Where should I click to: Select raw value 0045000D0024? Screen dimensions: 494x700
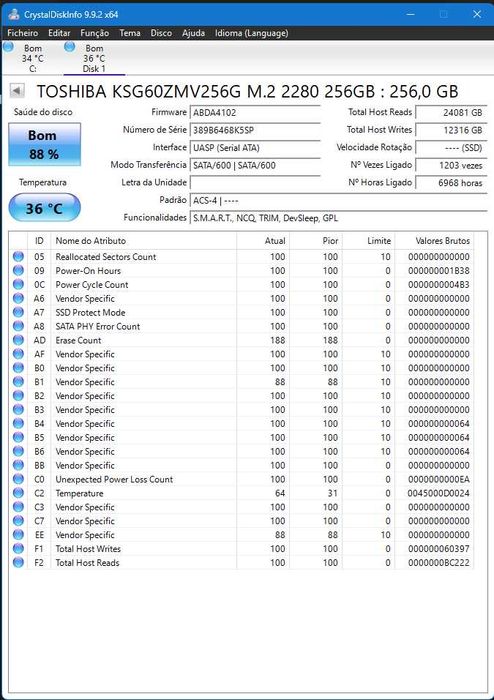tap(439, 493)
